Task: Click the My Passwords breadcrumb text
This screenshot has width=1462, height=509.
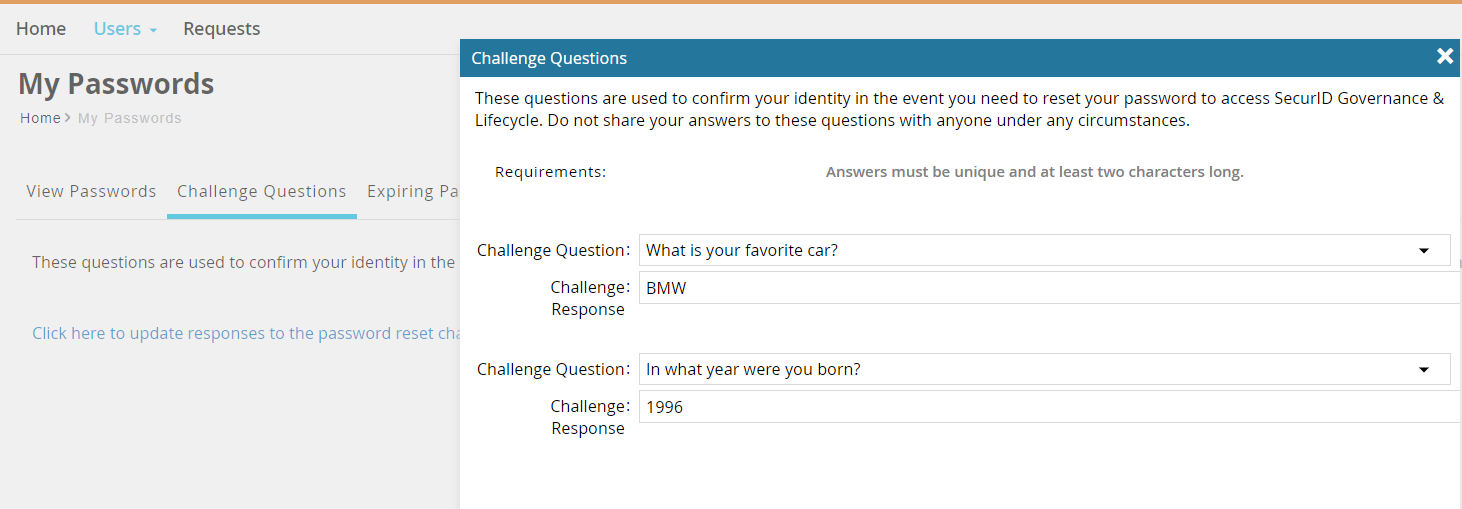Action: tap(130, 118)
